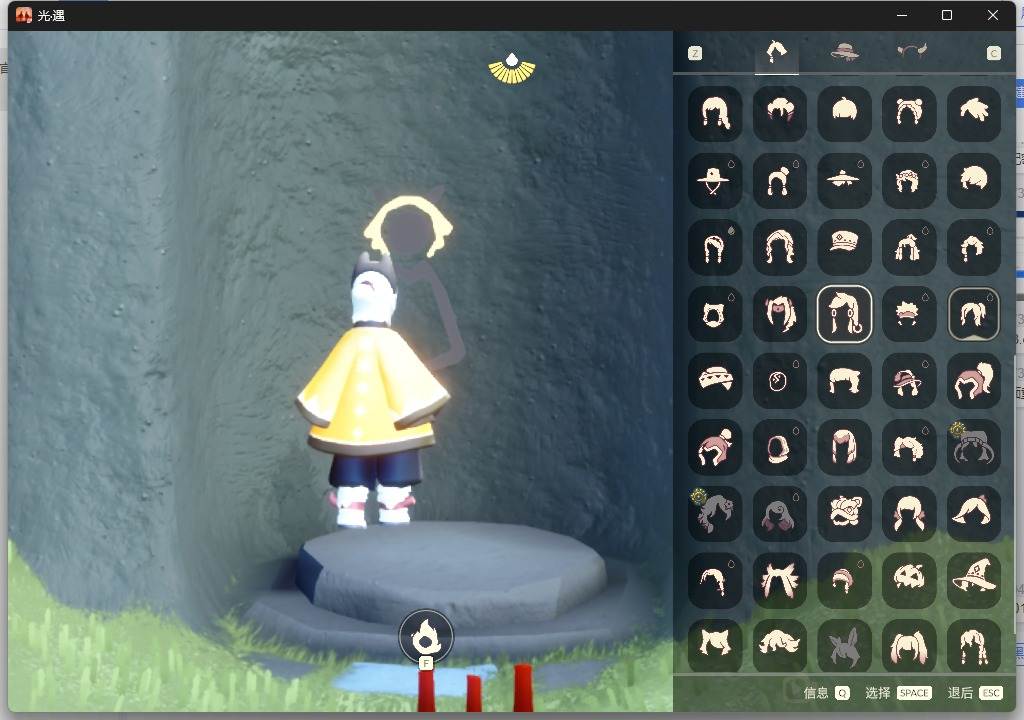Click the Z previous category key
This screenshot has width=1024, height=720.
click(695, 53)
